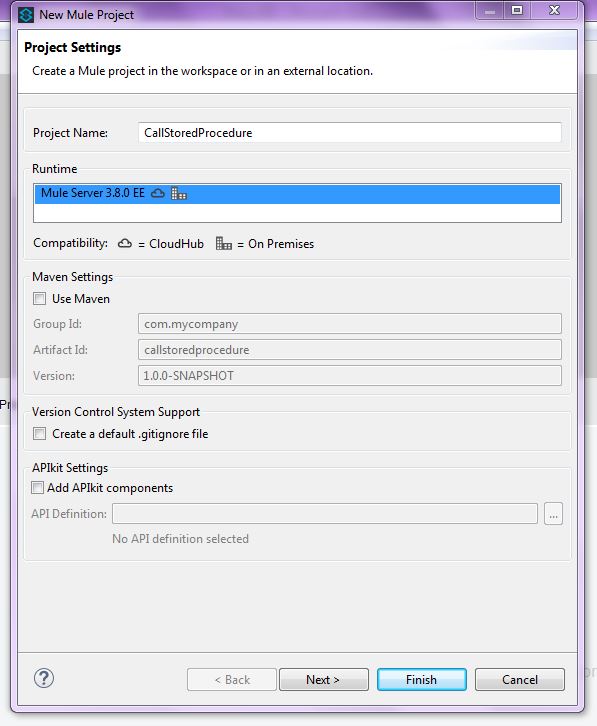Click the 'Project Name:' label

coord(70,133)
